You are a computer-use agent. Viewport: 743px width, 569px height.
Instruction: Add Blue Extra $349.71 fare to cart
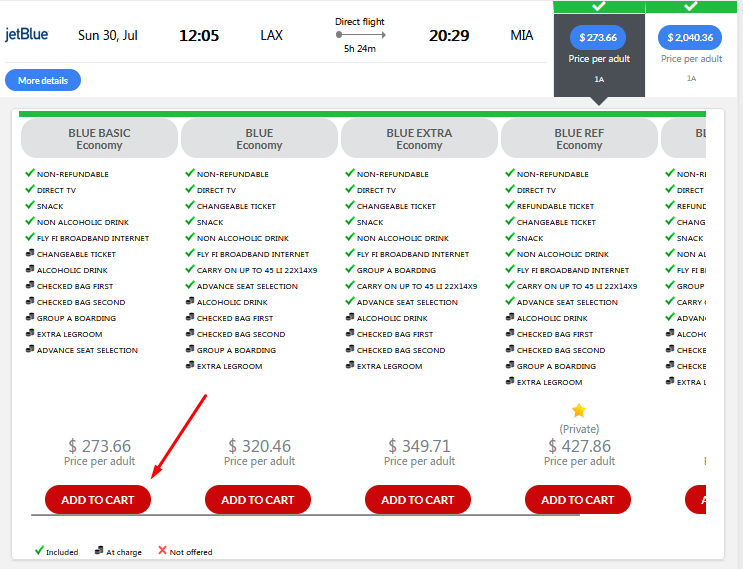[x=417, y=499]
